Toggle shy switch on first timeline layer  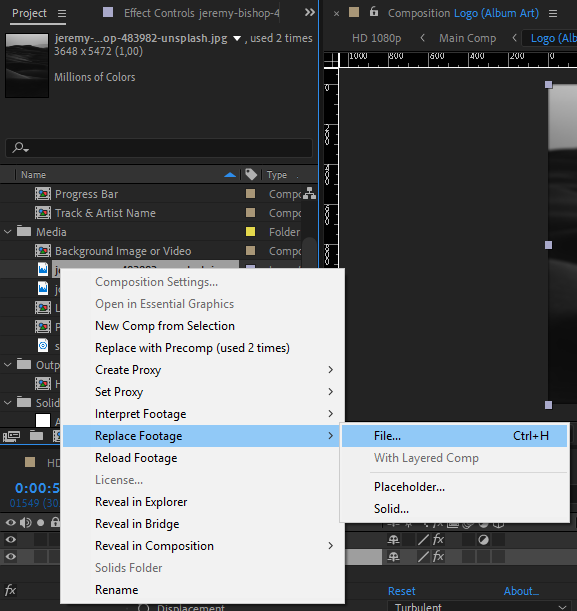393,540
